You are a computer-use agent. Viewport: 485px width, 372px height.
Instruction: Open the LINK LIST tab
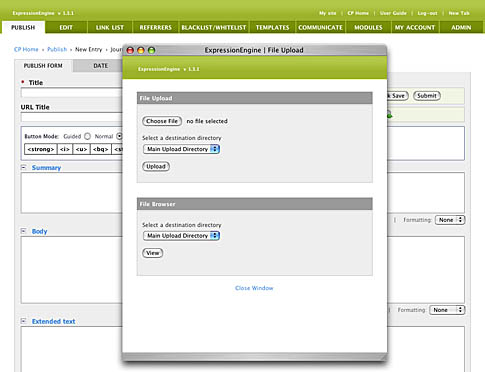(110, 27)
